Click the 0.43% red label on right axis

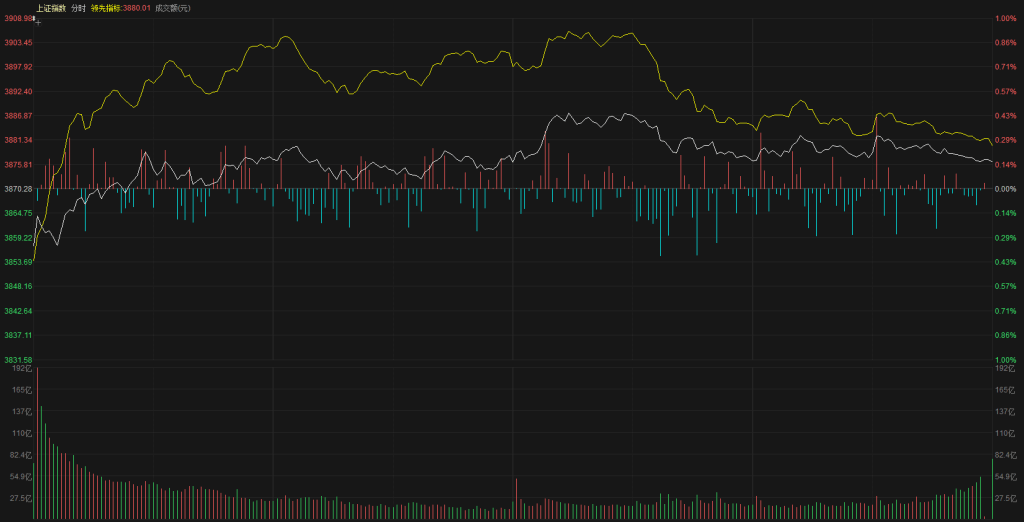(1005, 116)
